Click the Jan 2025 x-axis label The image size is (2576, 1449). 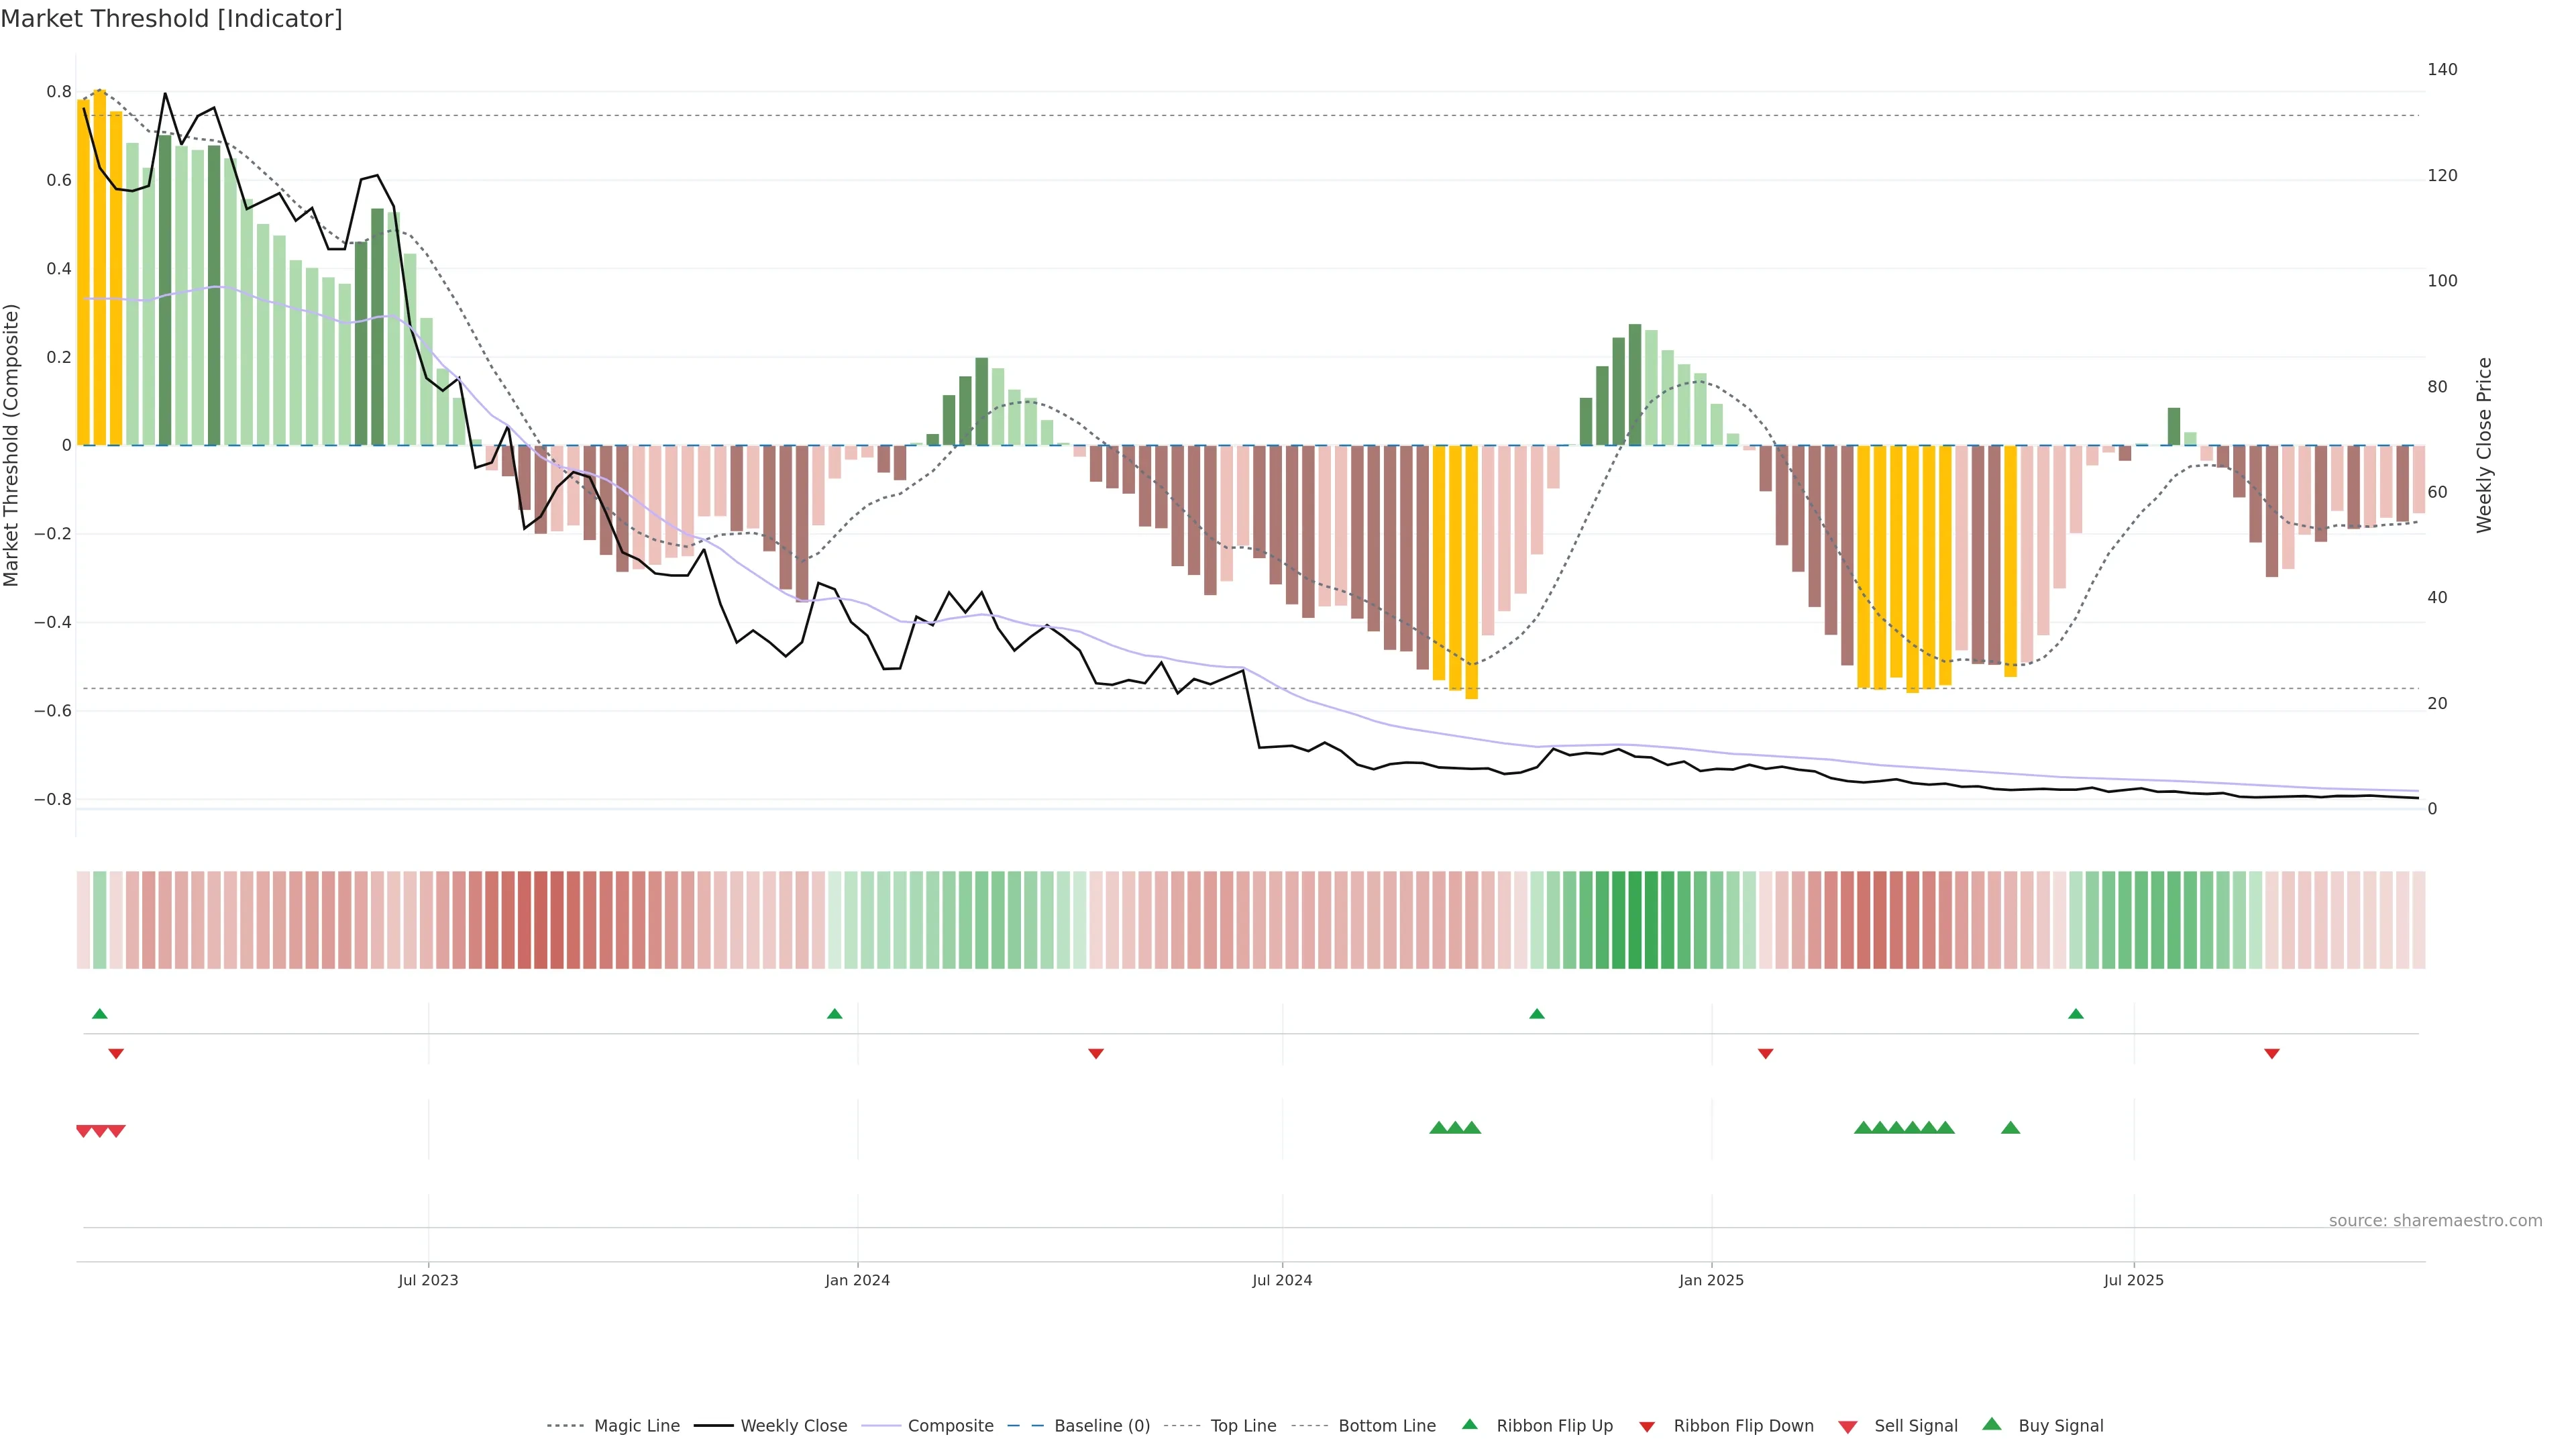point(1711,1280)
